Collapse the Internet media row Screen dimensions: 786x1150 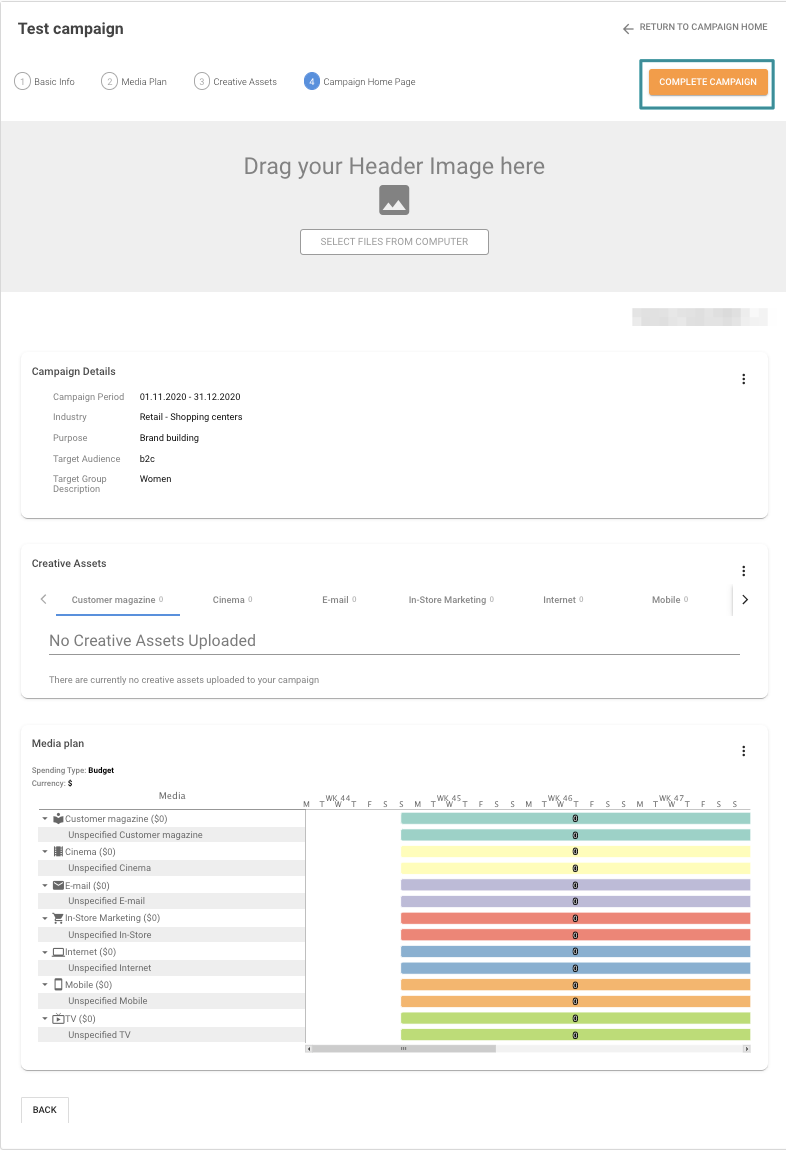pos(45,952)
